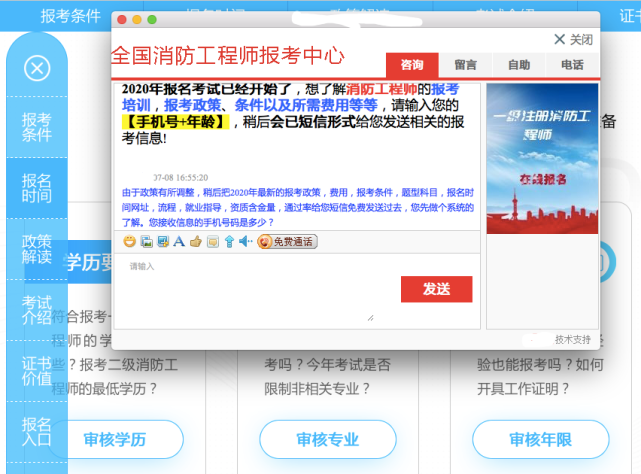
Task: Click the yellow minimize window dot
Action: tap(137, 20)
